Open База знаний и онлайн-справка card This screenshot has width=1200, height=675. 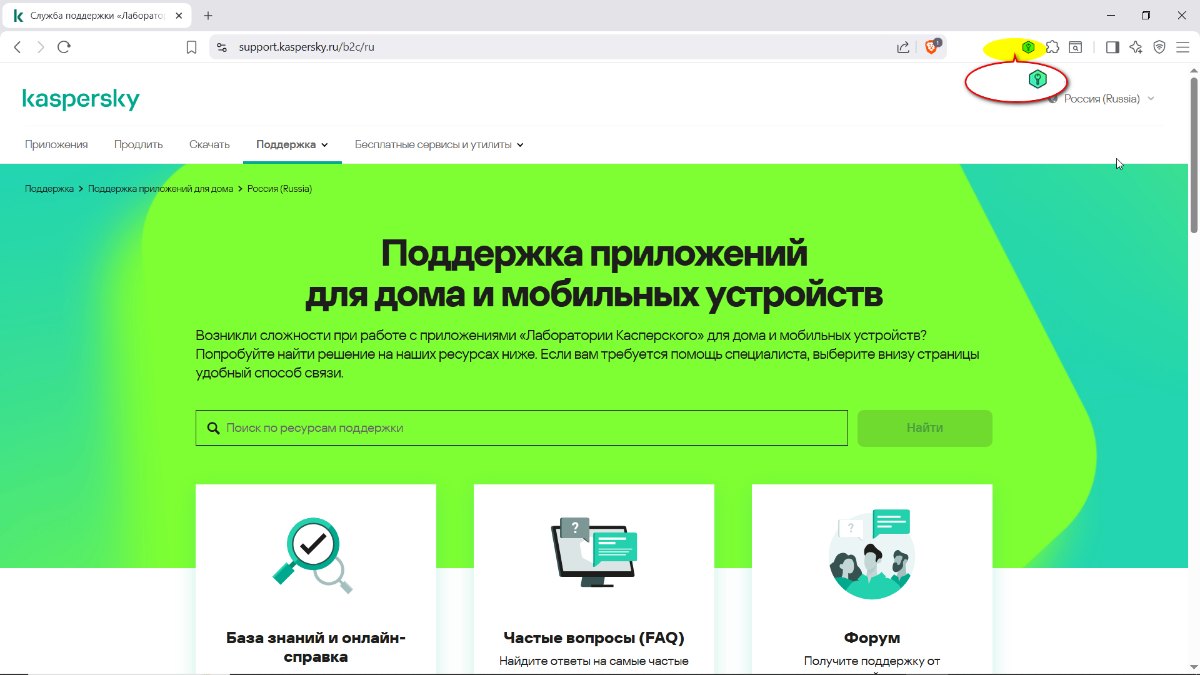[x=316, y=648]
